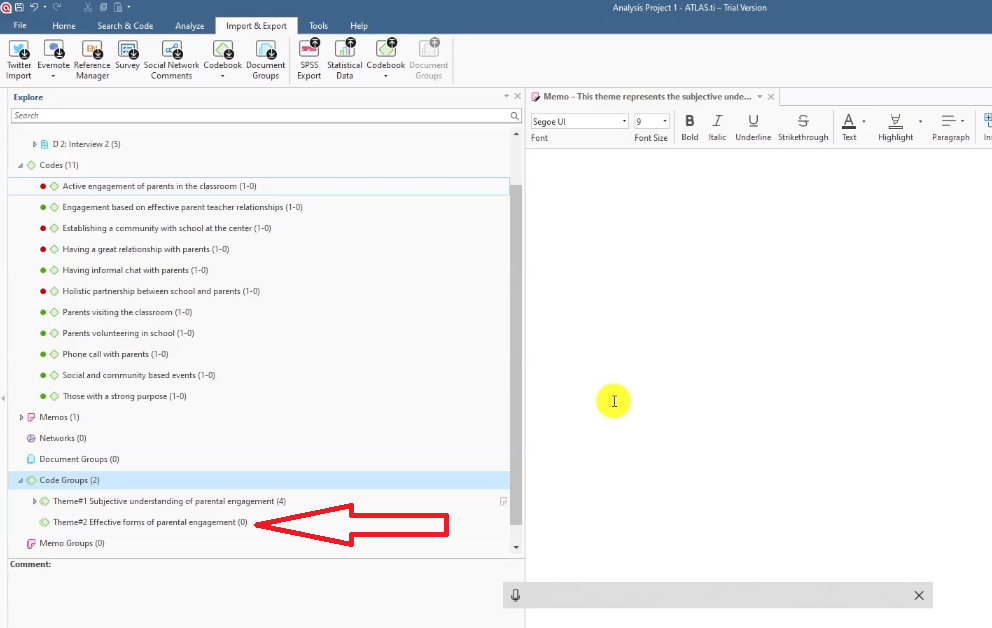Click the Reference Manager import icon
The image size is (992, 628).
pyautogui.click(x=92, y=52)
